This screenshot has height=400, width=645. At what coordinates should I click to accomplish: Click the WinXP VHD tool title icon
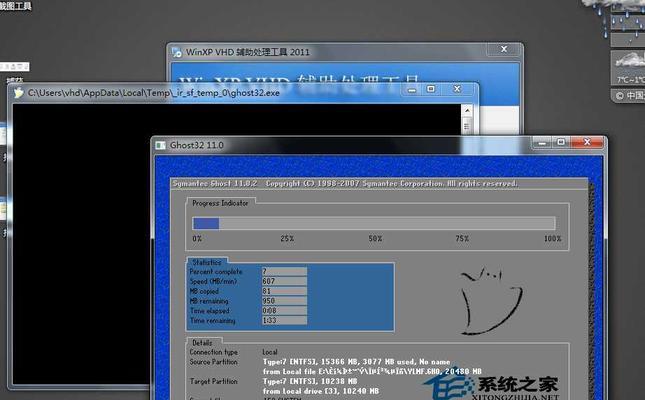[177, 52]
